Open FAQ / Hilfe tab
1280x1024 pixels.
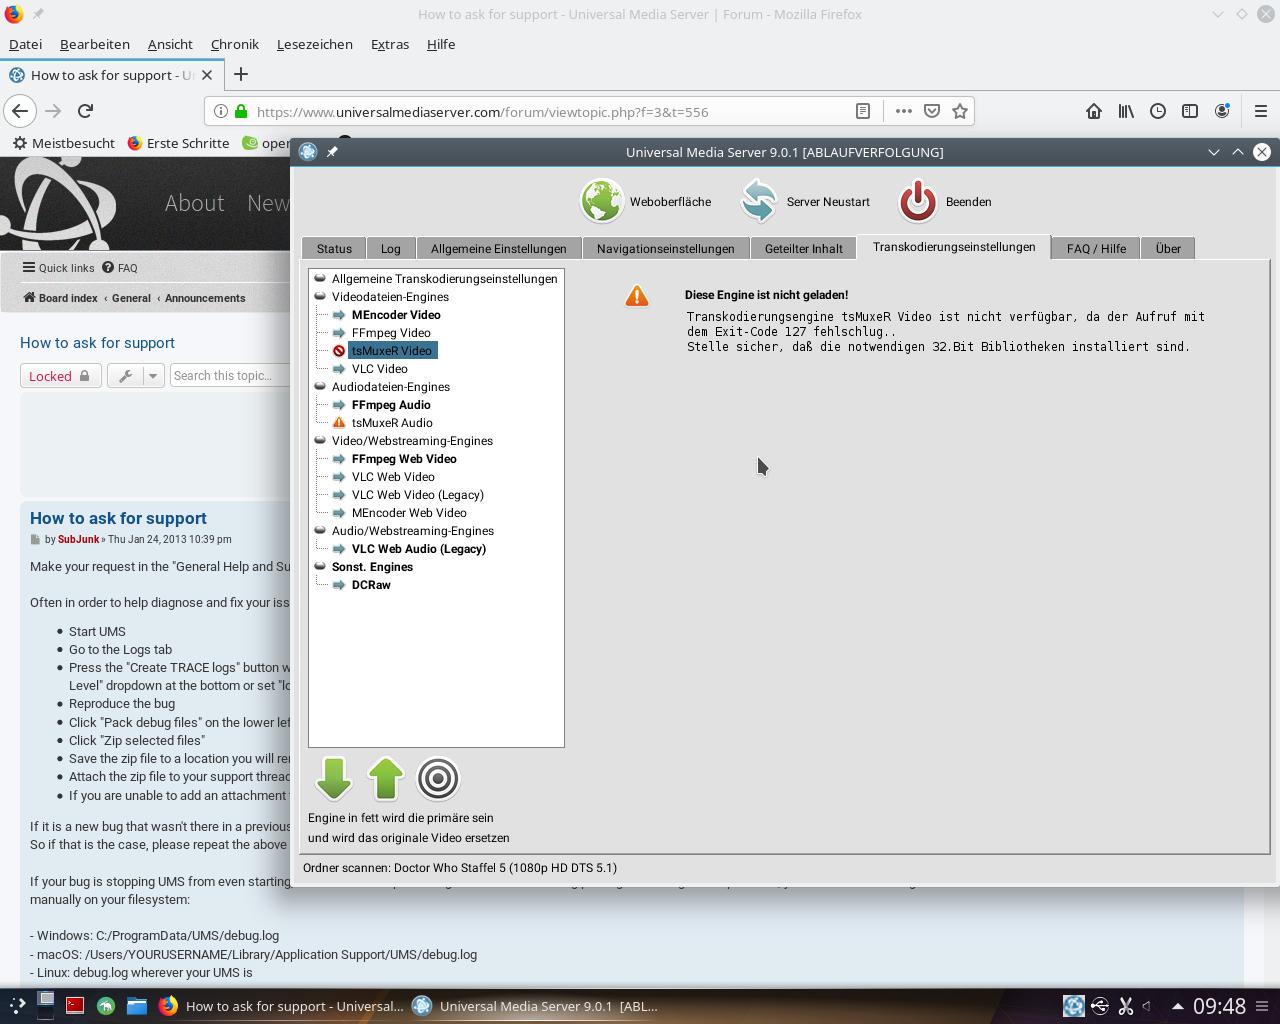1096,248
